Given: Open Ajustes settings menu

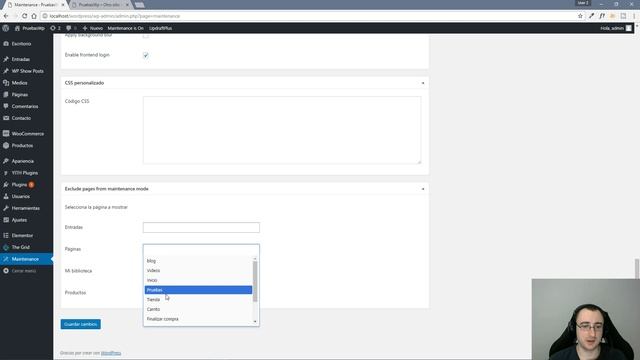Looking at the screenshot, I should [19, 220].
